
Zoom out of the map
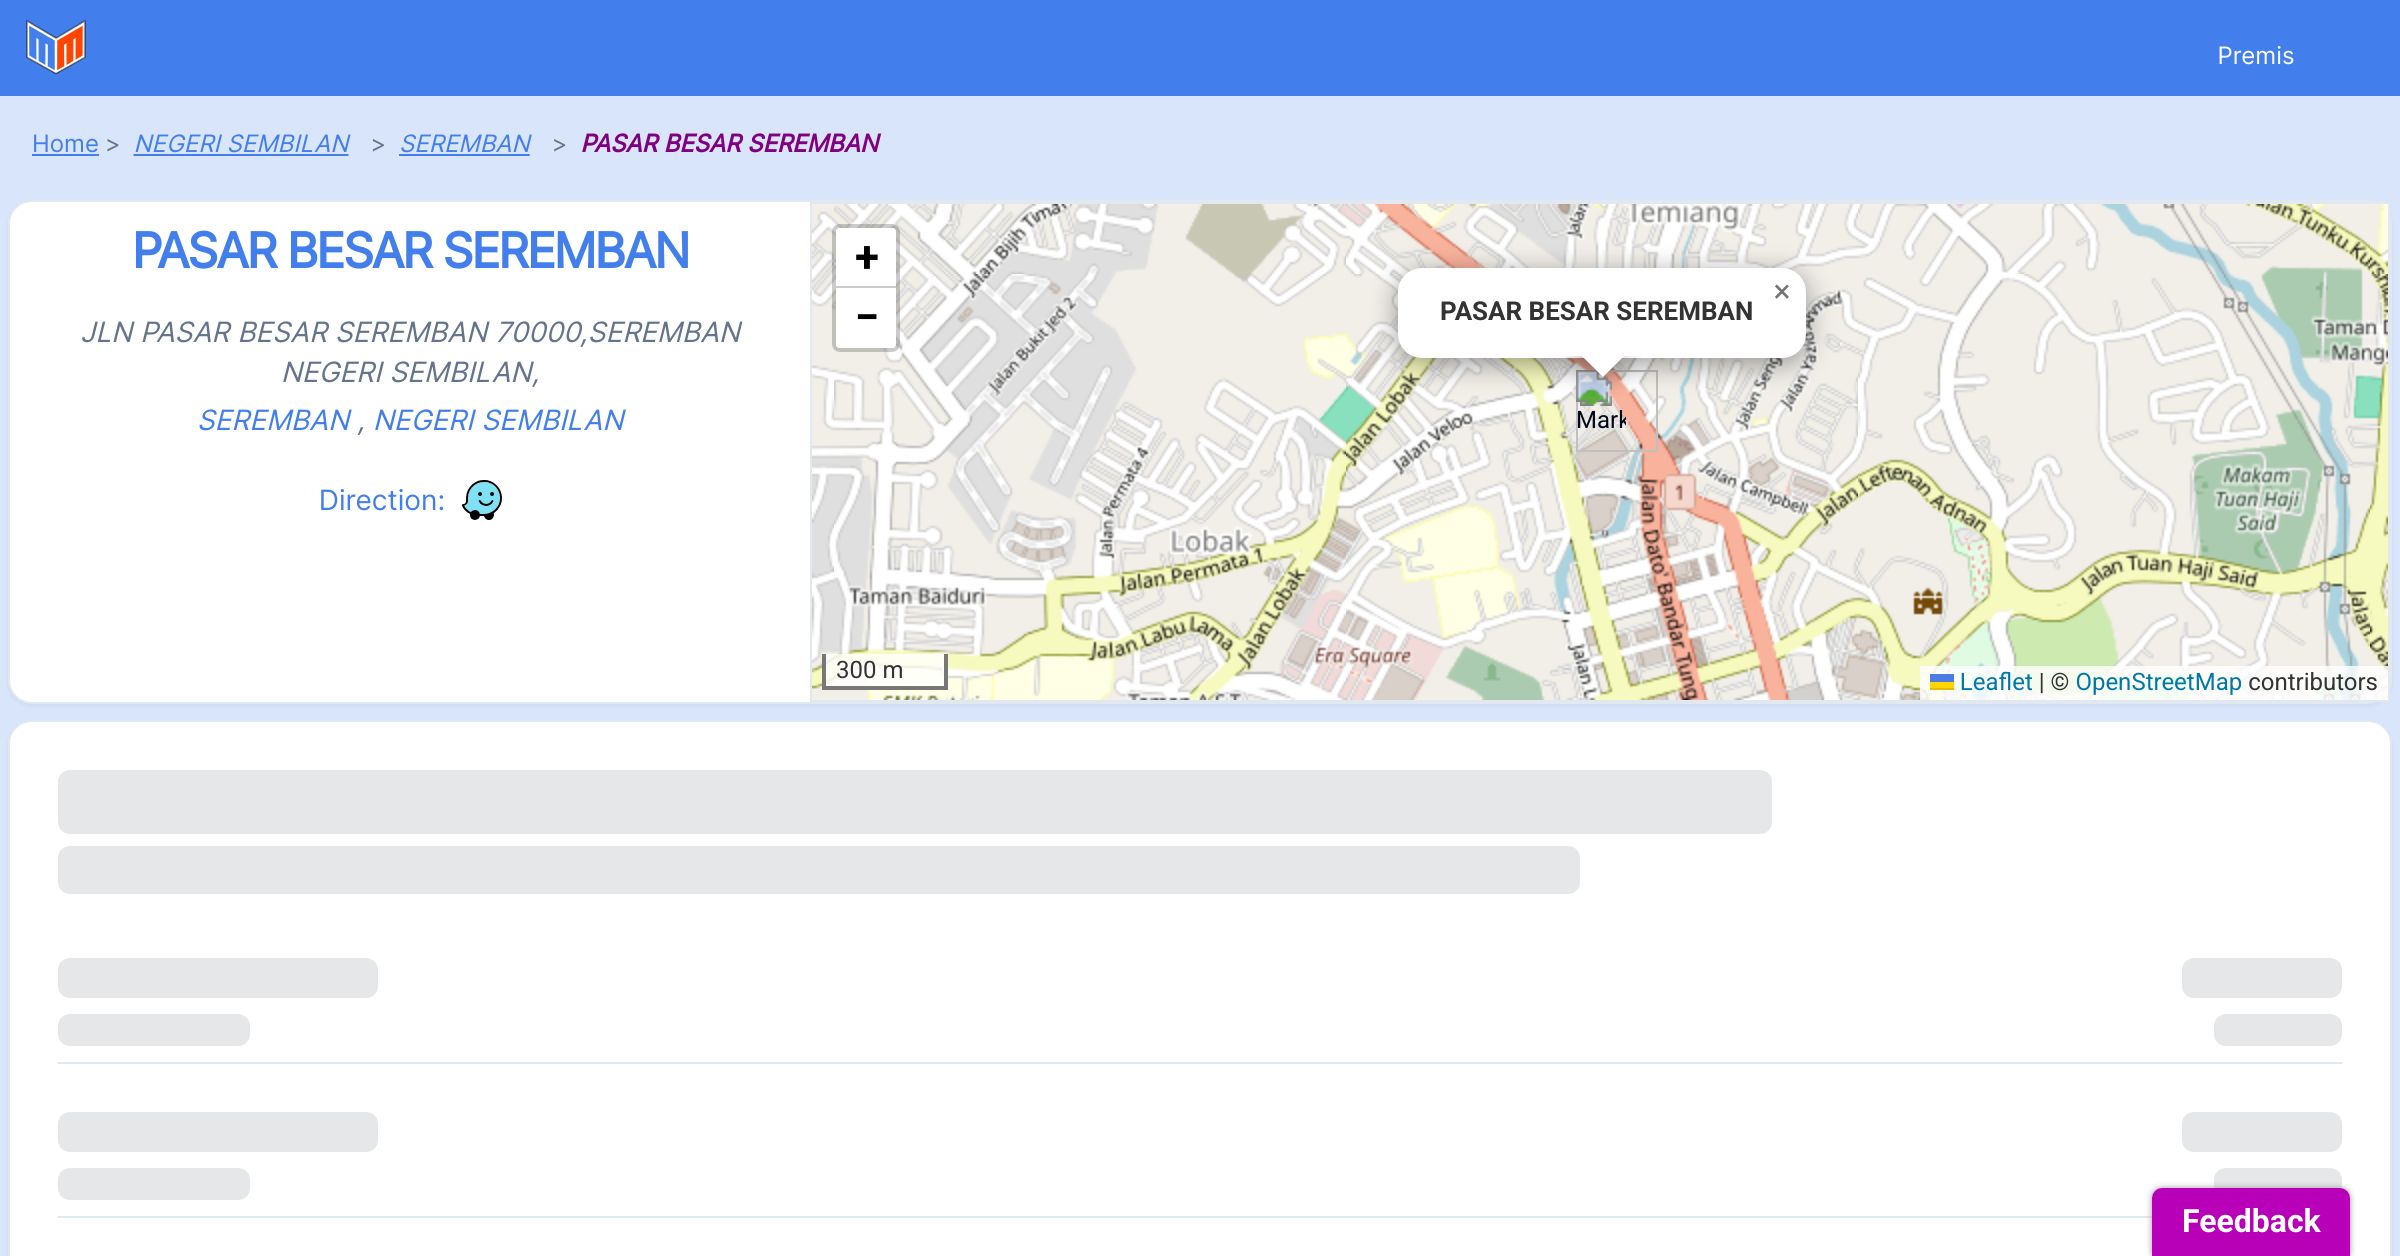coord(866,317)
